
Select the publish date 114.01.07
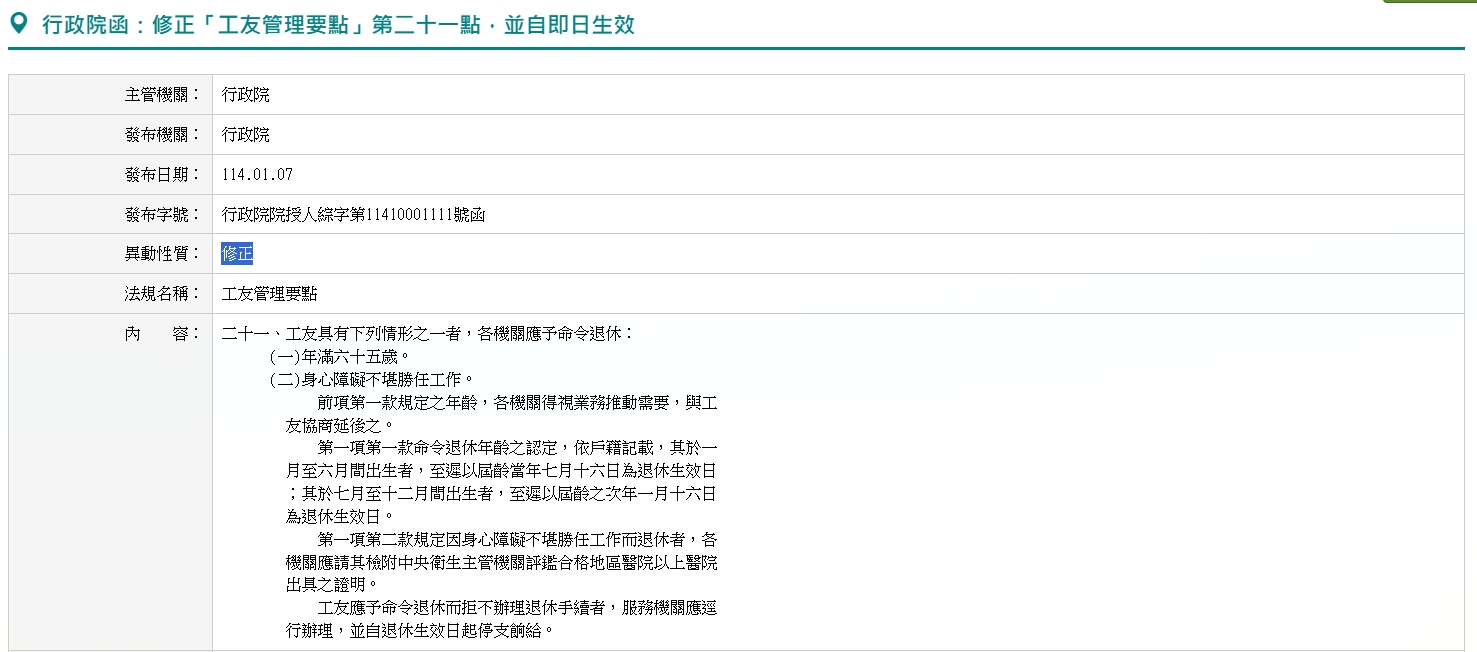click(257, 175)
